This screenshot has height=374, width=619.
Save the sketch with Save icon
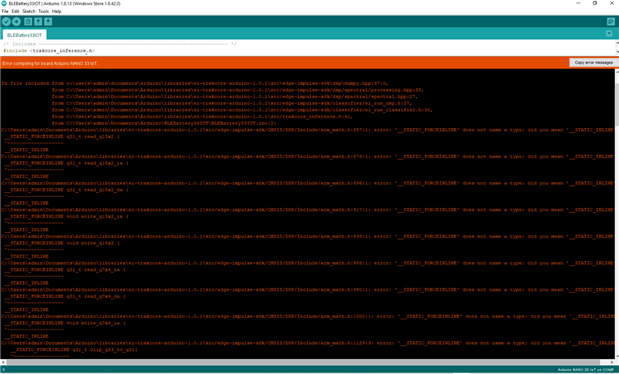[48, 22]
